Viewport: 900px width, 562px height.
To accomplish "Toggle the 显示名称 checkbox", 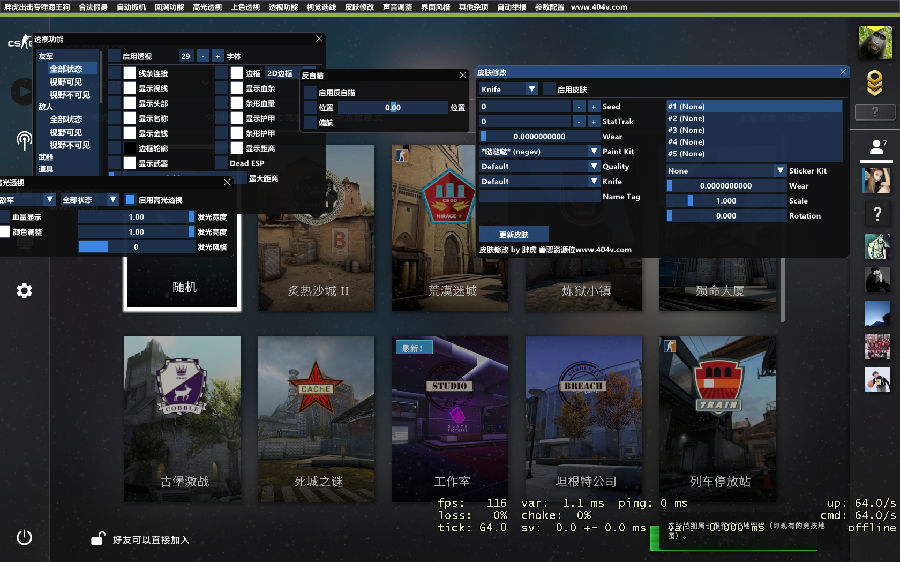I will coord(114,118).
